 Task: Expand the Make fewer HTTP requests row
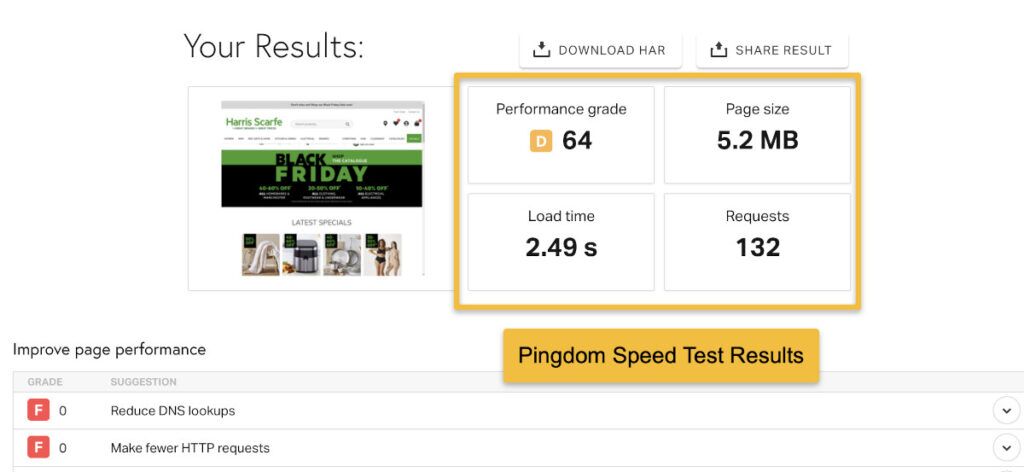(1006, 448)
